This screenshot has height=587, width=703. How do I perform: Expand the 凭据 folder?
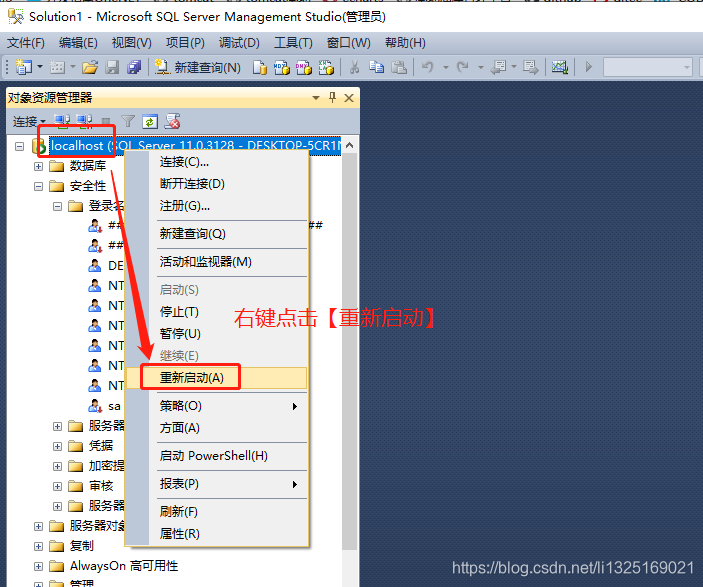point(57,446)
